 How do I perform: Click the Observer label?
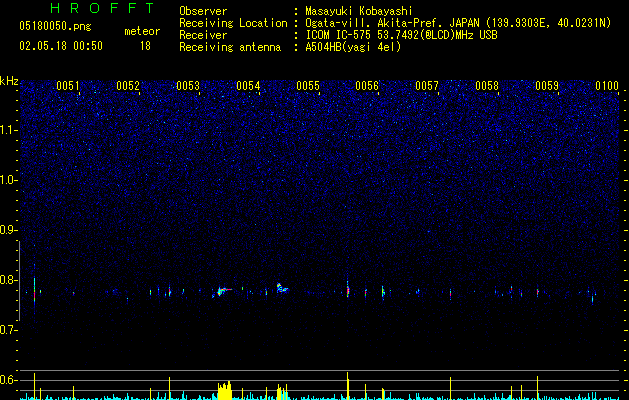(203, 11)
